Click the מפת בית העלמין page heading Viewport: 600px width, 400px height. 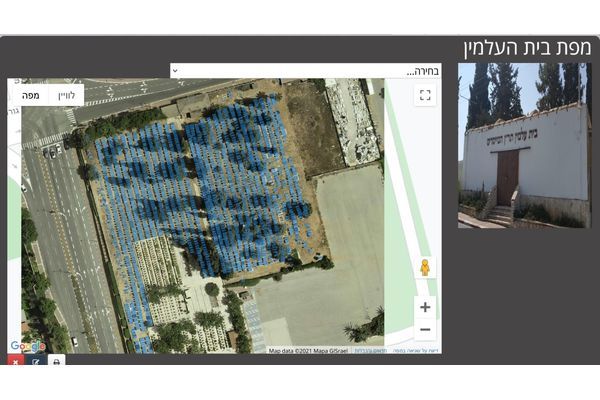[x=526, y=48]
